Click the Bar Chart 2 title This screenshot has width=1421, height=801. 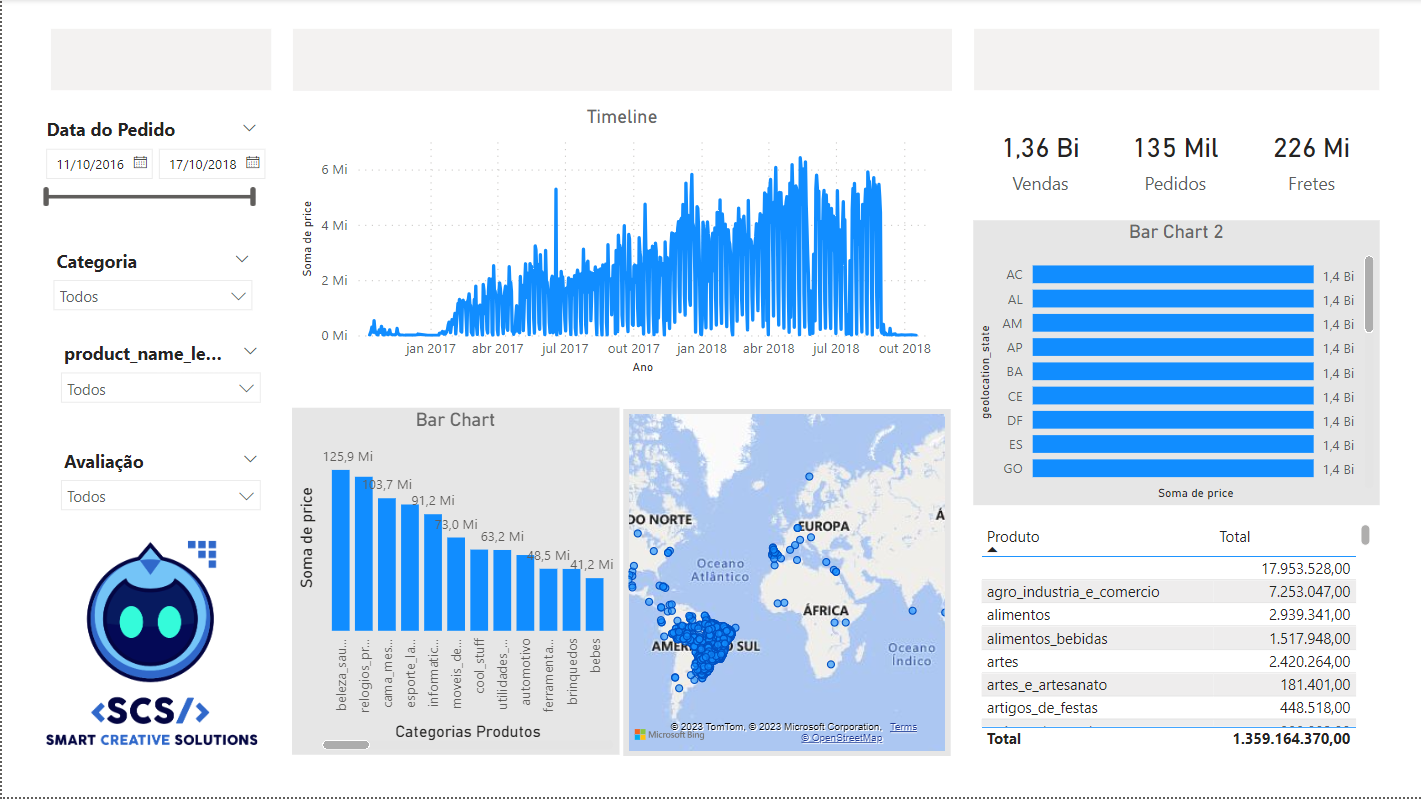pyautogui.click(x=1176, y=231)
